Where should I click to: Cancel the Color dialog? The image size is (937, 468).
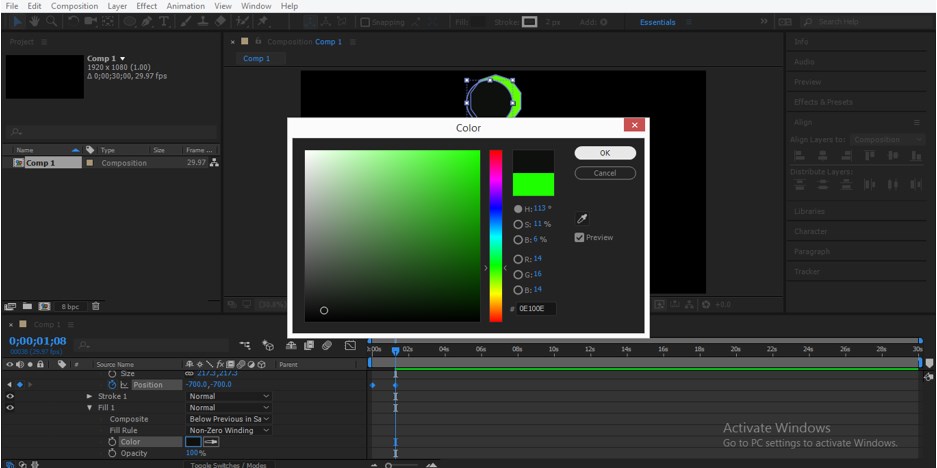pos(605,173)
